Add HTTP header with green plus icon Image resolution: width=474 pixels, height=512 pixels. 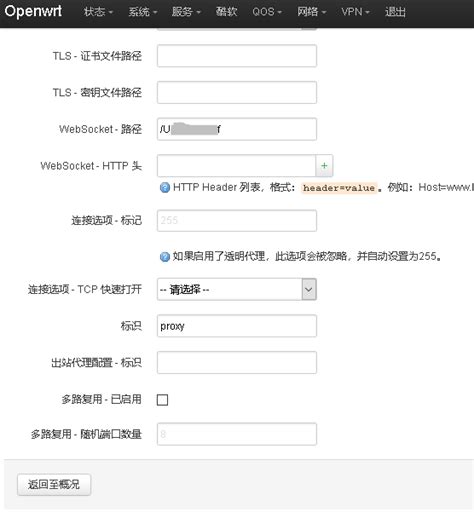tap(324, 166)
